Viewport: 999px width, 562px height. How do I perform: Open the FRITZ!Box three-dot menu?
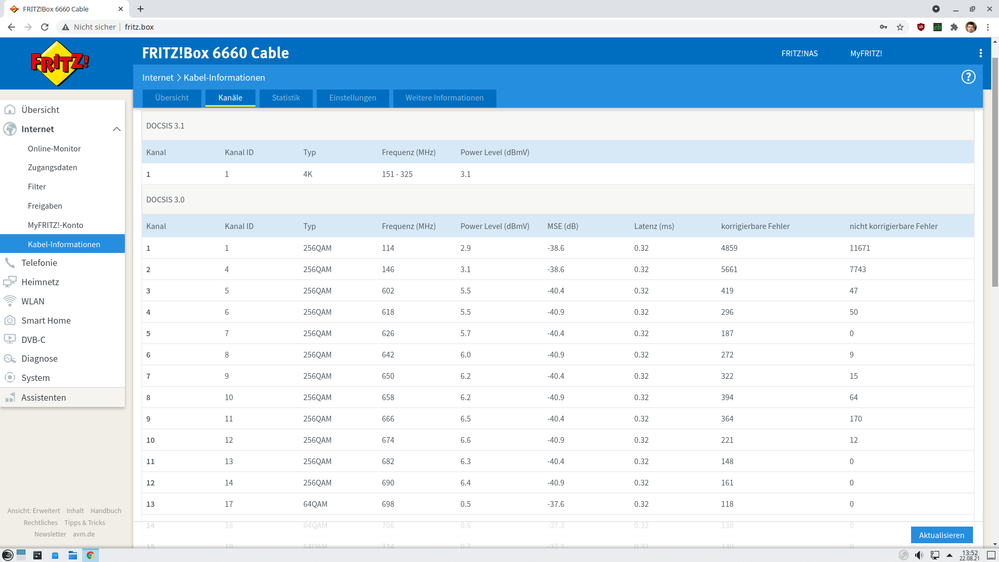tap(980, 53)
